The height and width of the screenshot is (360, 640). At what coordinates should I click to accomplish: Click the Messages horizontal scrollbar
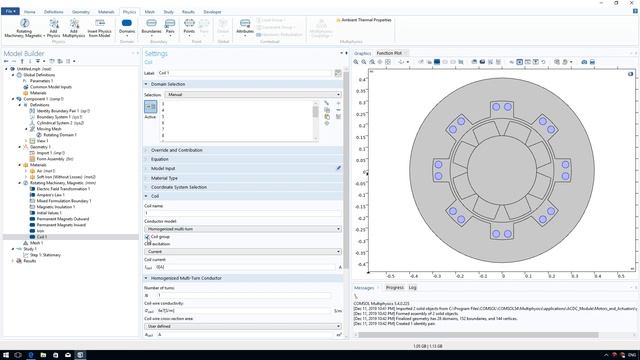(x=478, y=335)
